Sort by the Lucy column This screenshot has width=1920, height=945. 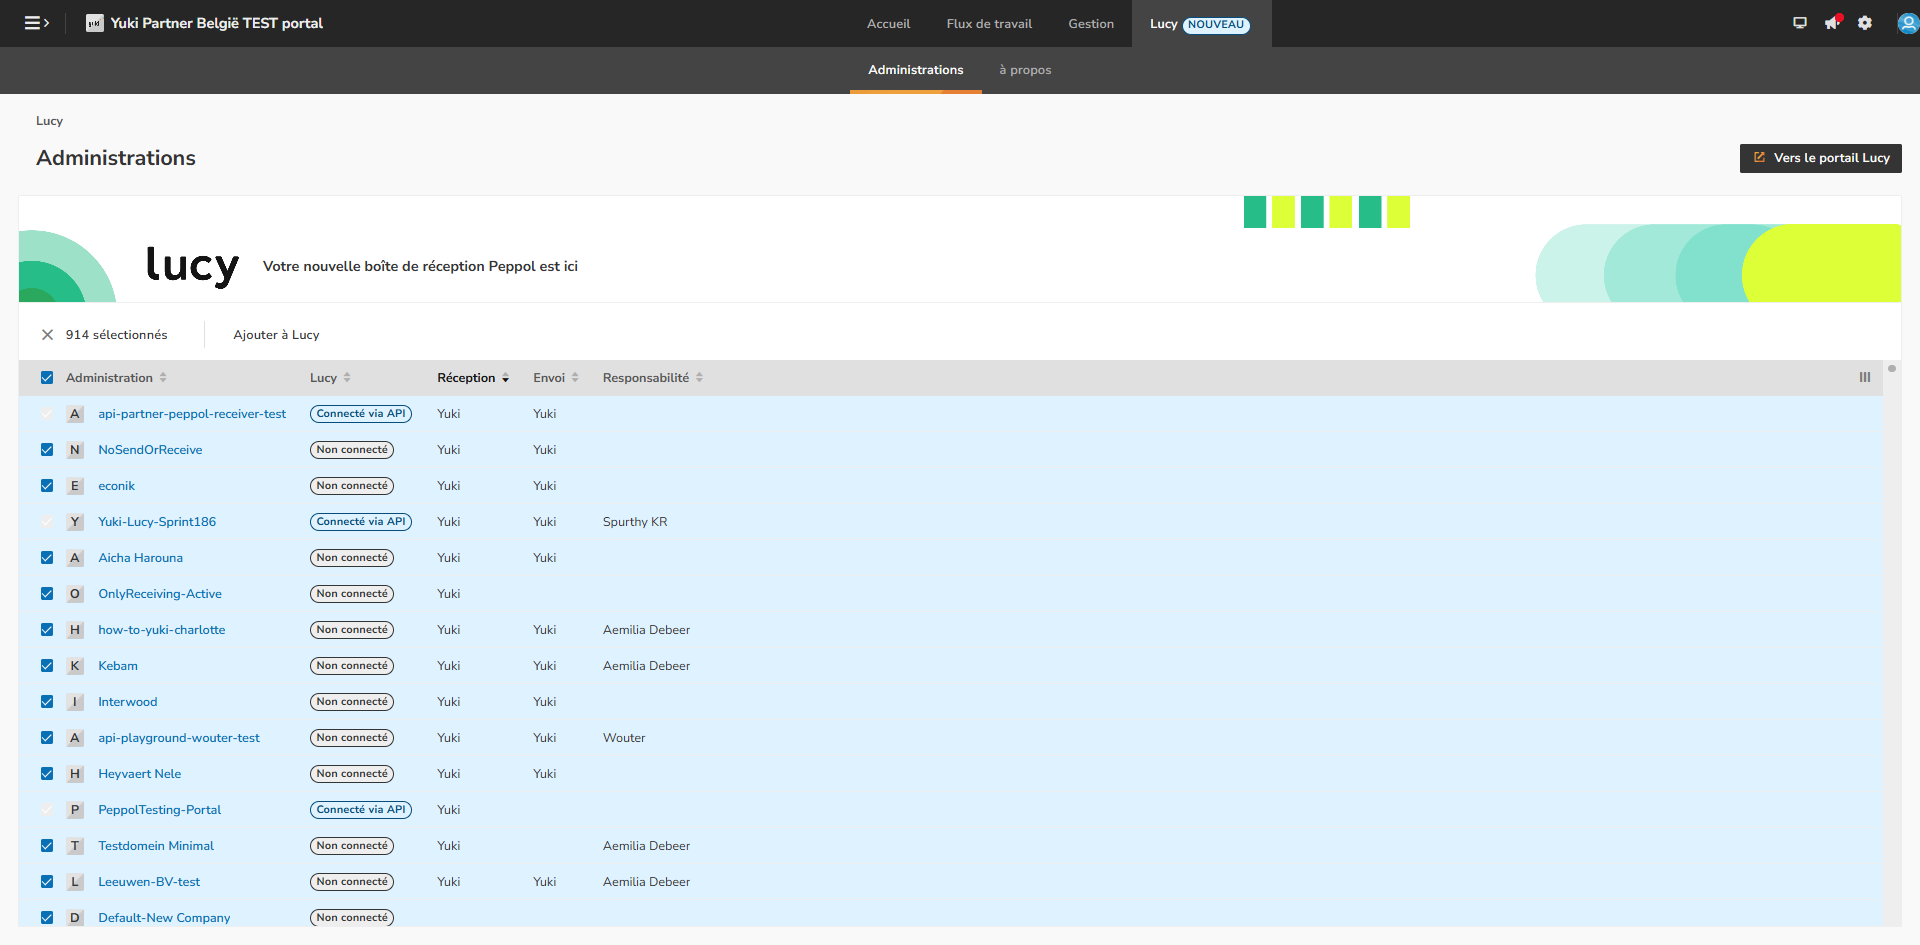pyautogui.click(x=330, y=378)
